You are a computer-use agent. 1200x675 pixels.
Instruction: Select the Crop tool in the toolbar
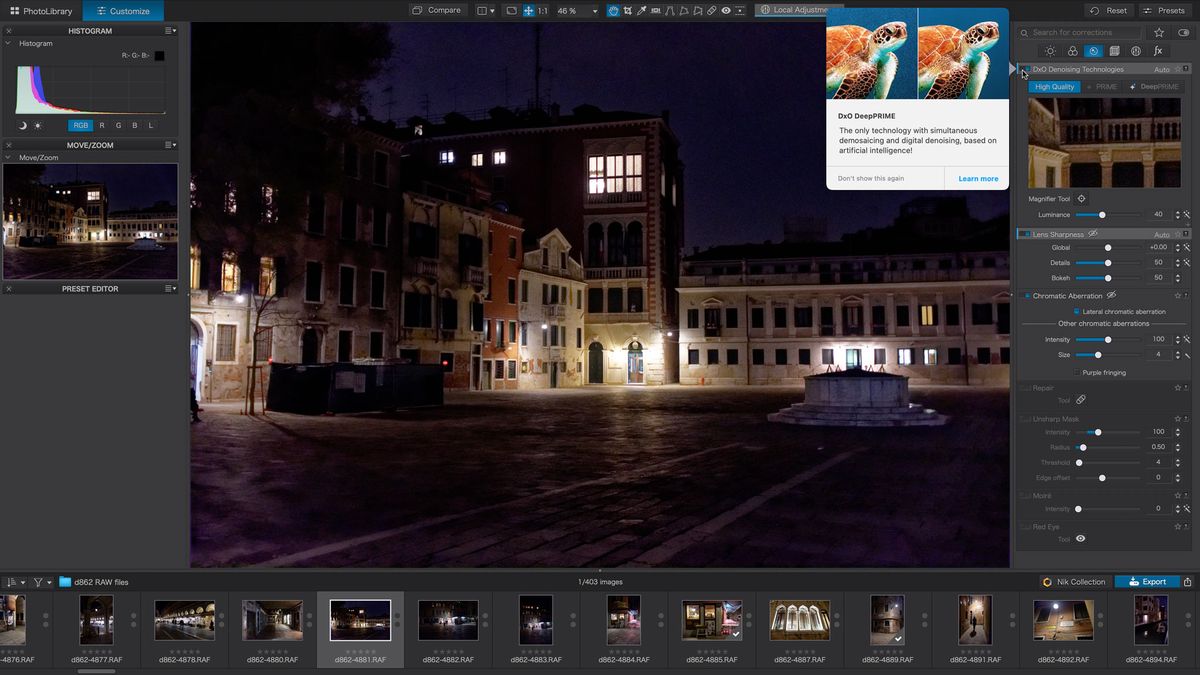627,10
